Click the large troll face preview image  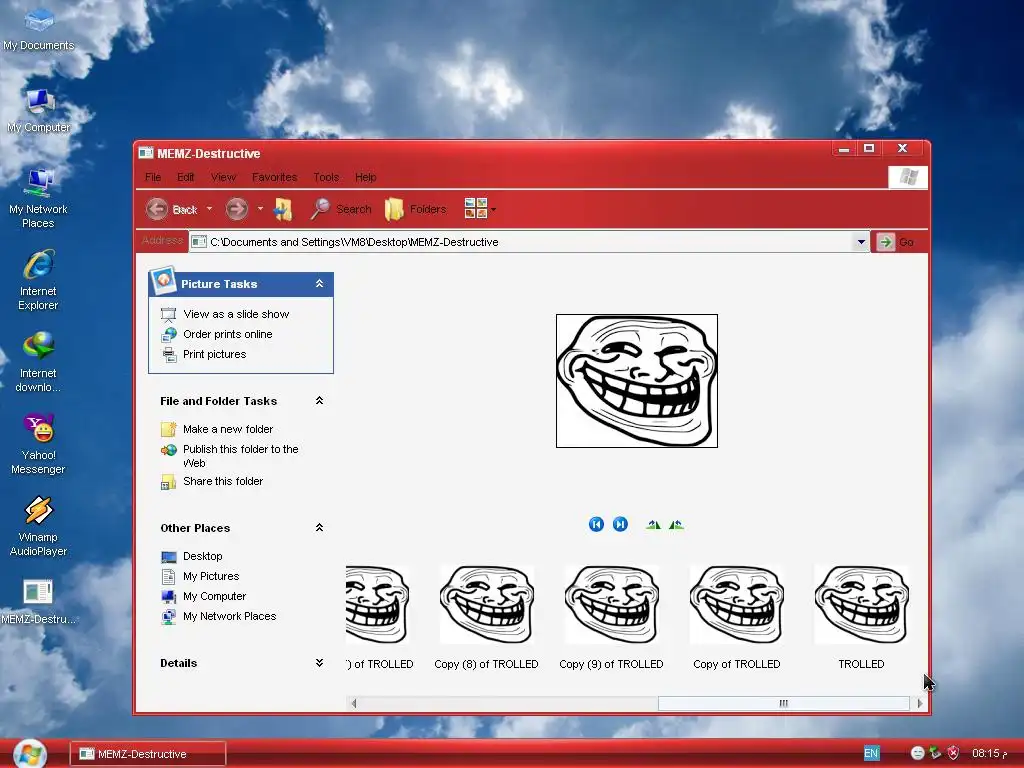coord(637,381)
